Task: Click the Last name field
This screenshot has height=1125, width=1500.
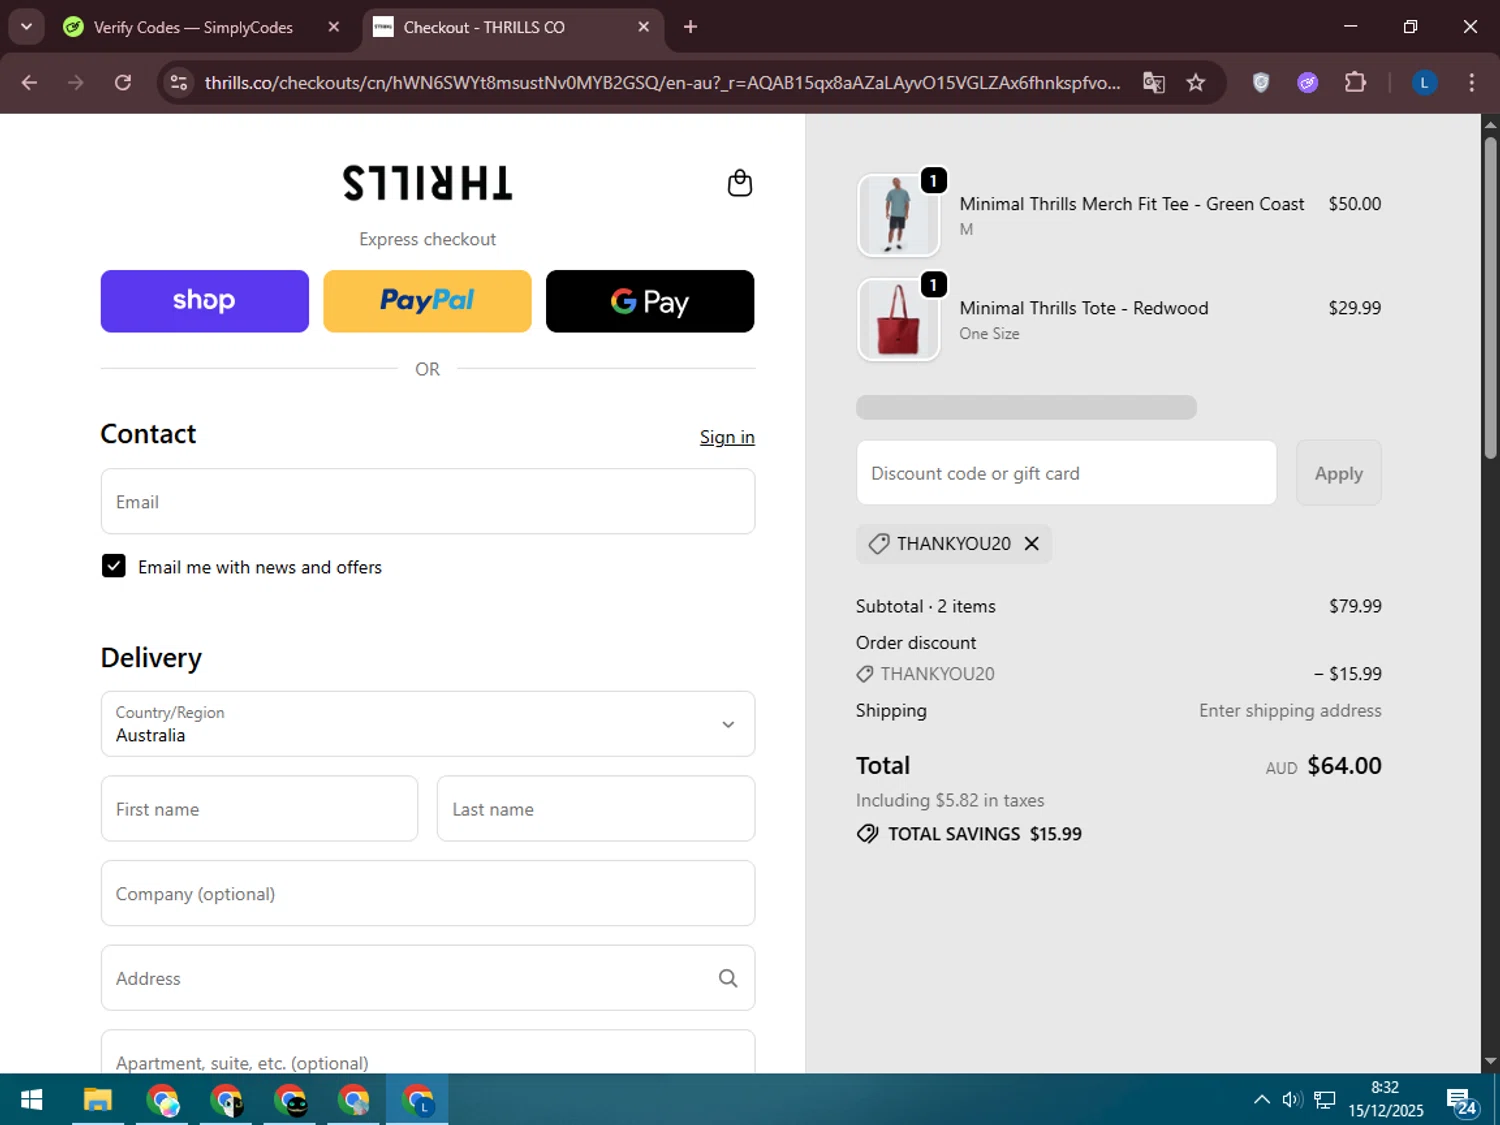Action: click(x=596, y=809)
